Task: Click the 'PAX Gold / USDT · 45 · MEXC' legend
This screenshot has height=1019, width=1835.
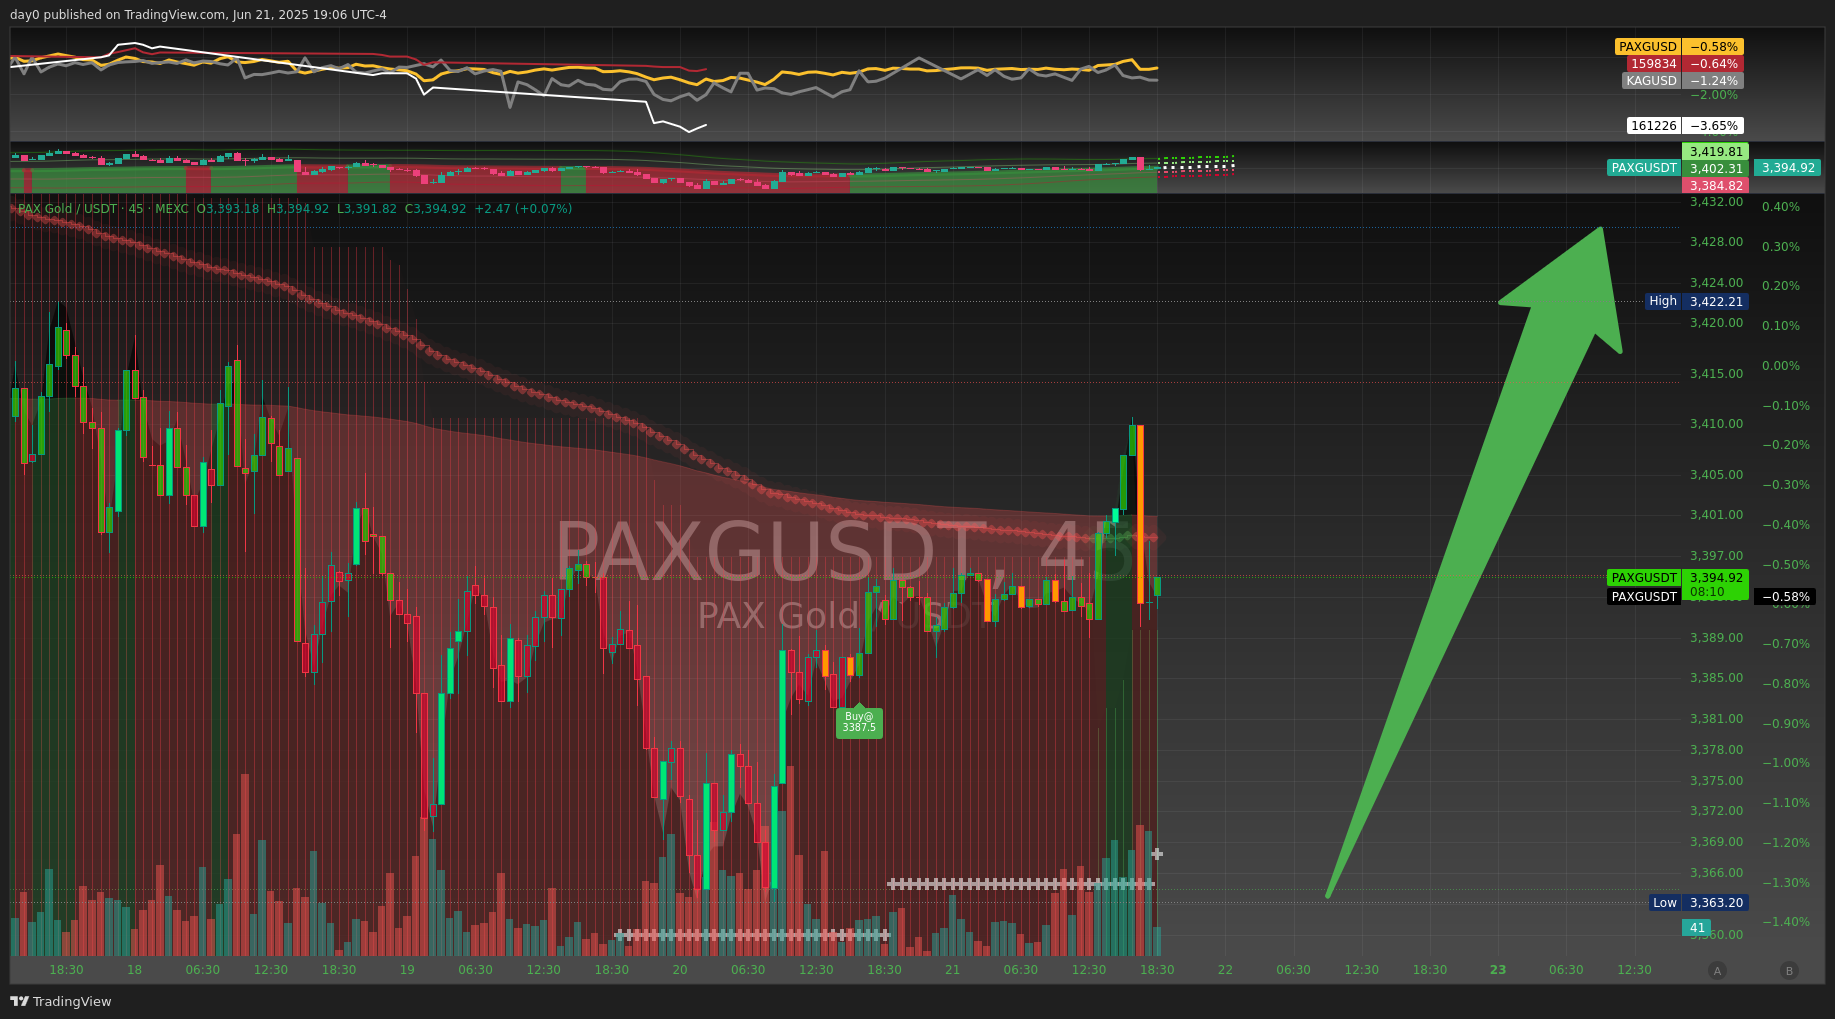Action: click(x=103, y=209)
